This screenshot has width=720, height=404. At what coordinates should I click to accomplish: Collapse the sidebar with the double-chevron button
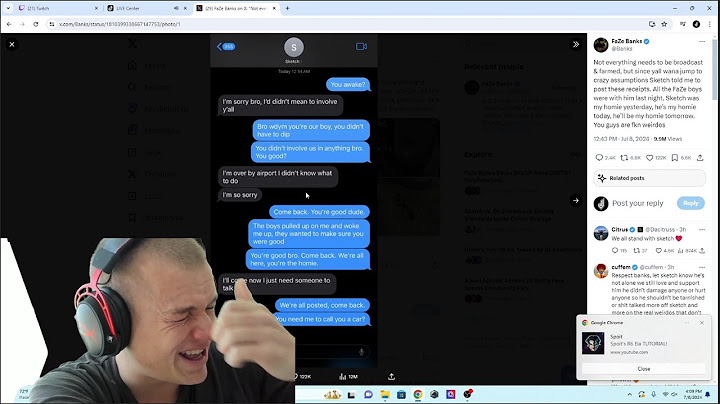(576, 45)
